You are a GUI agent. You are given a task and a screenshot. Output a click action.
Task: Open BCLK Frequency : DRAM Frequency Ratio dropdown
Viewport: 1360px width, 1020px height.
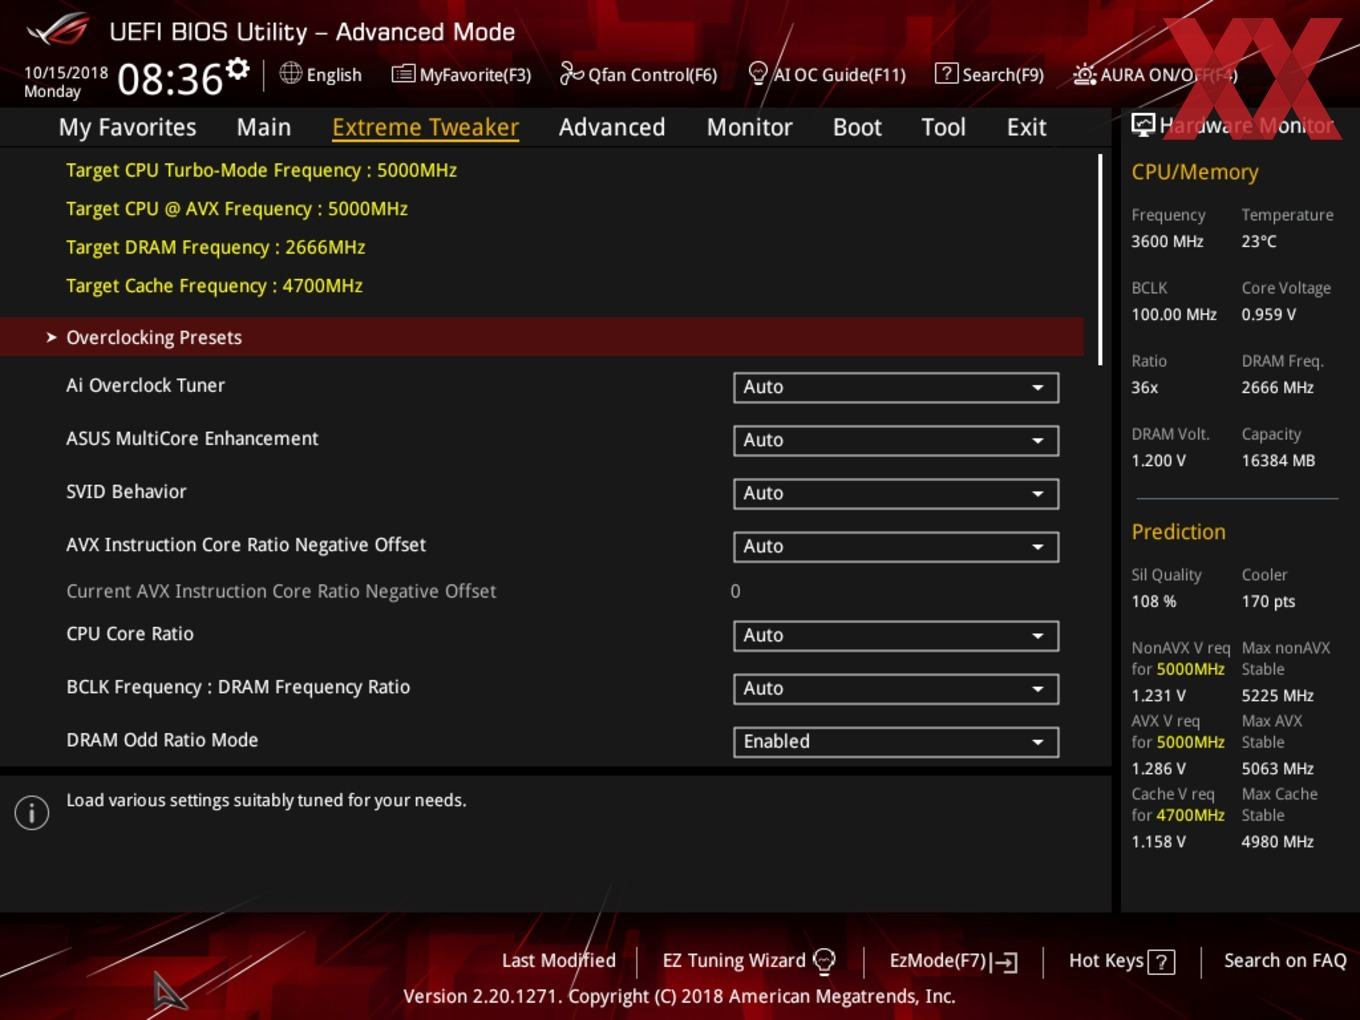pyautogui.click(x=896, y=688)
